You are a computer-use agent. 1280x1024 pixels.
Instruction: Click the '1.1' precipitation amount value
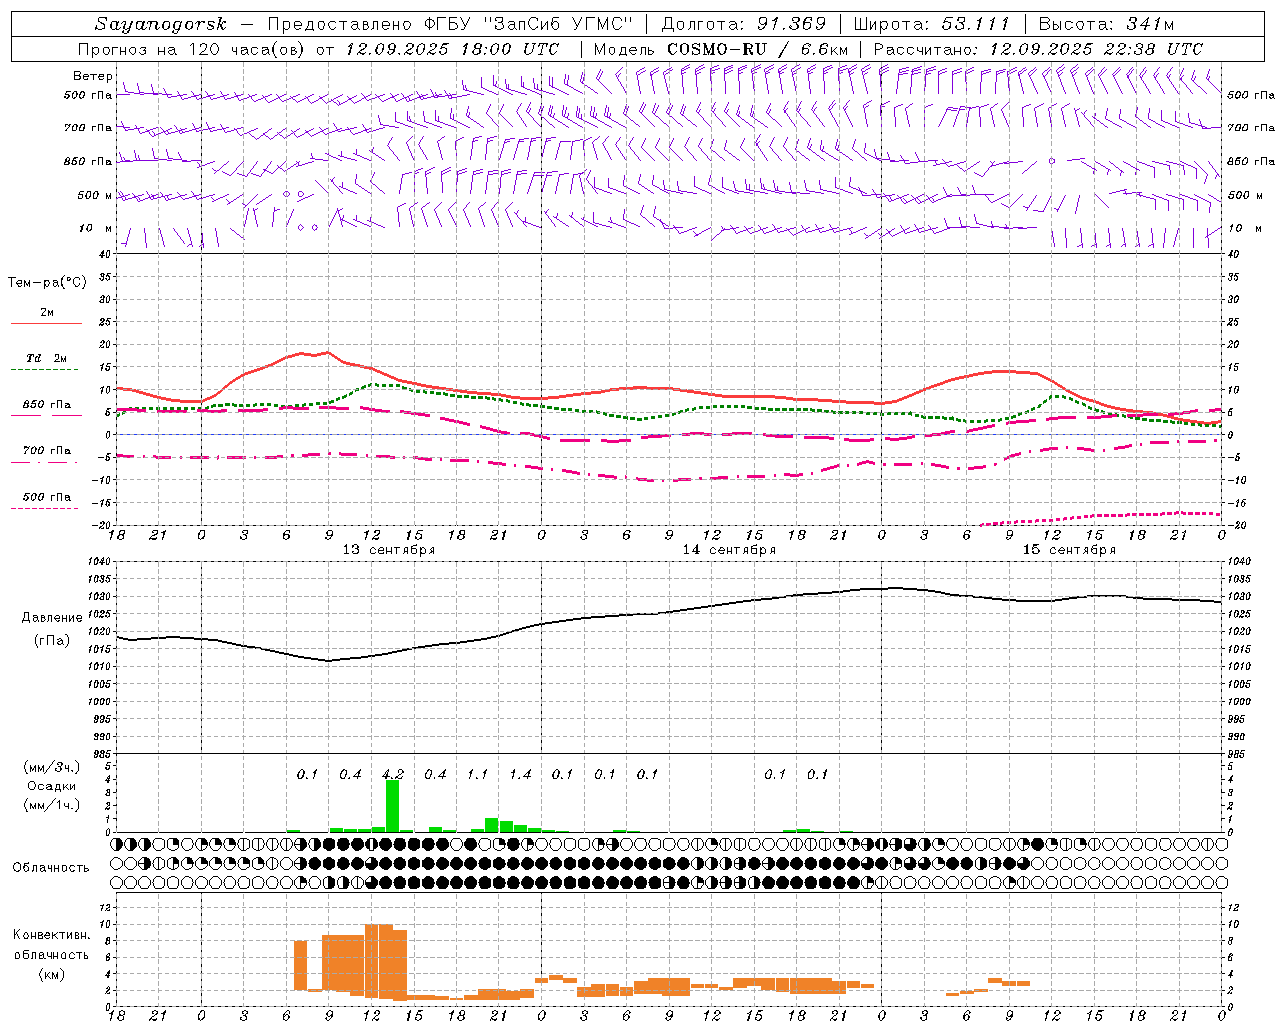pyautogui.click(x=478, y=774)
